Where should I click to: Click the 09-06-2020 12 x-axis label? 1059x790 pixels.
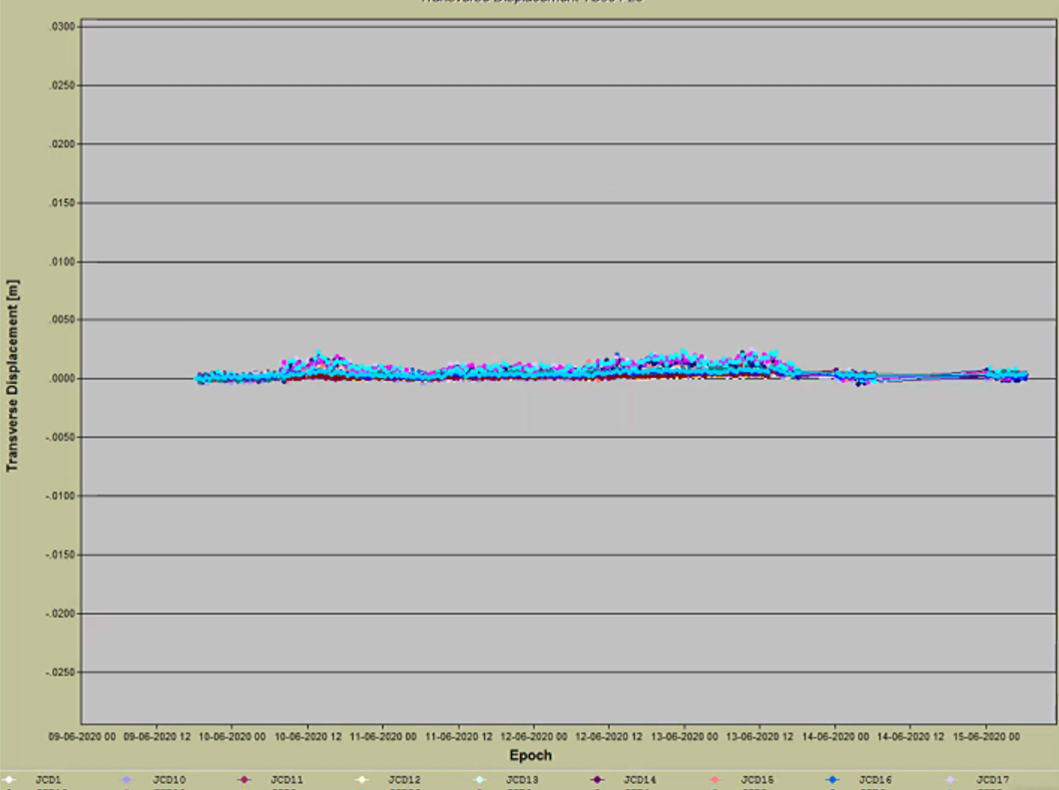tap(157, 737)
